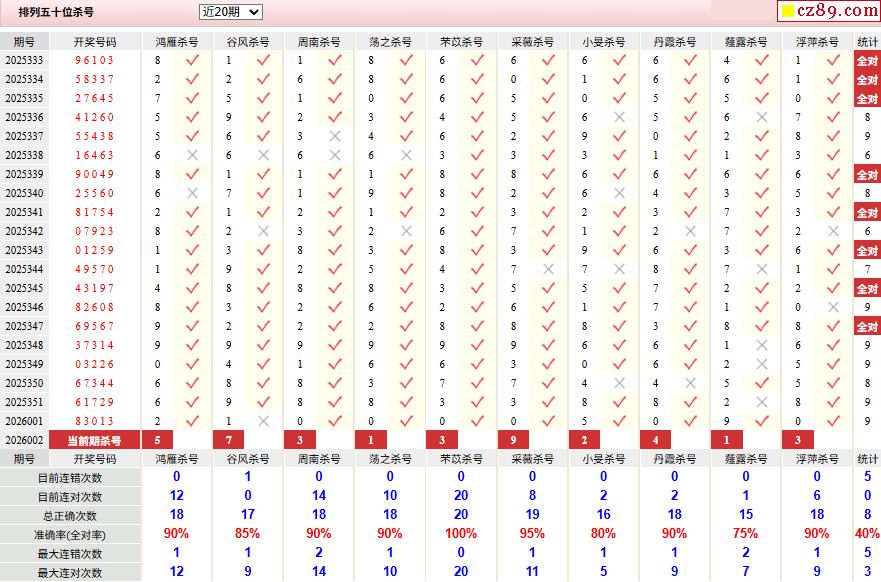The height and width of the screenshot is (582, 881).
Task: Select period number 2026001
Action: 24,421
